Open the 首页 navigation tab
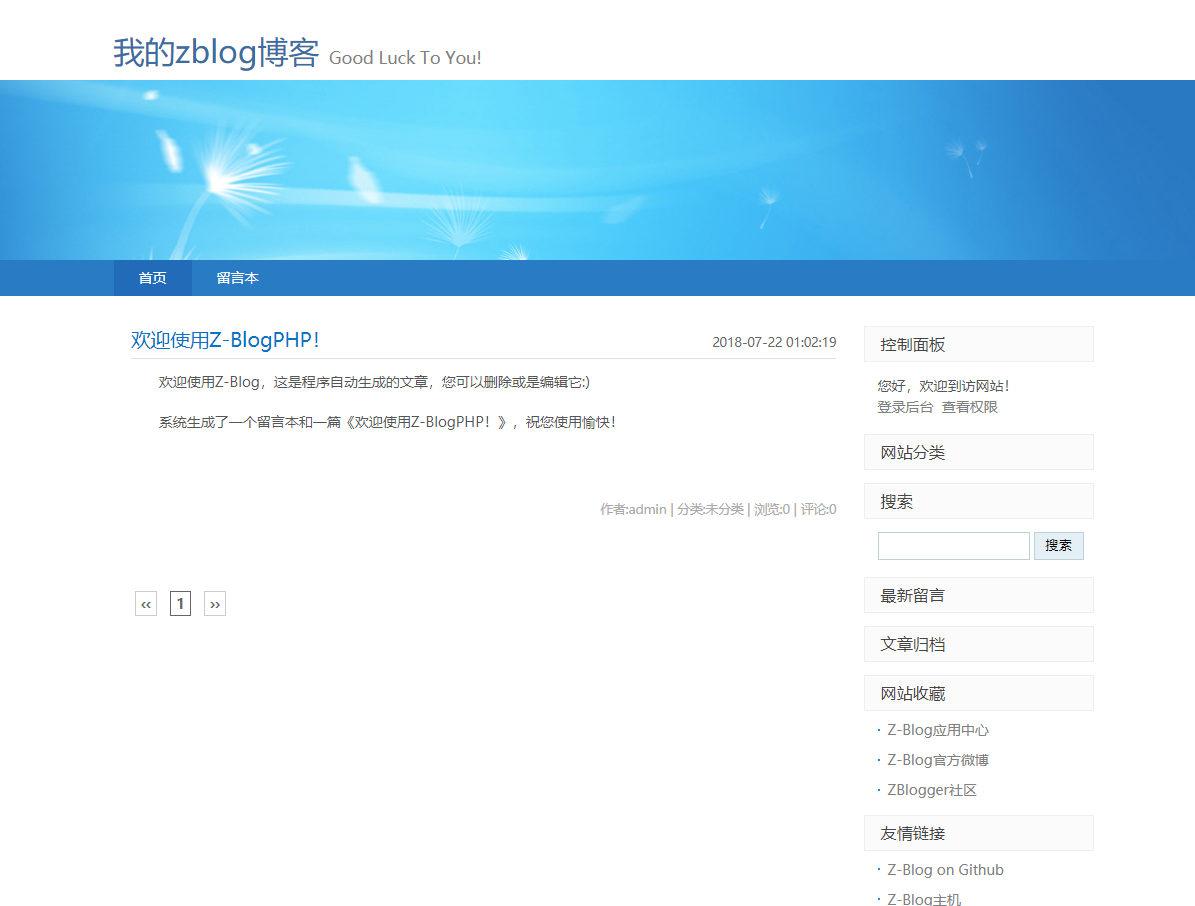This screenshot has width=1195, height=906. coord(152,278)
